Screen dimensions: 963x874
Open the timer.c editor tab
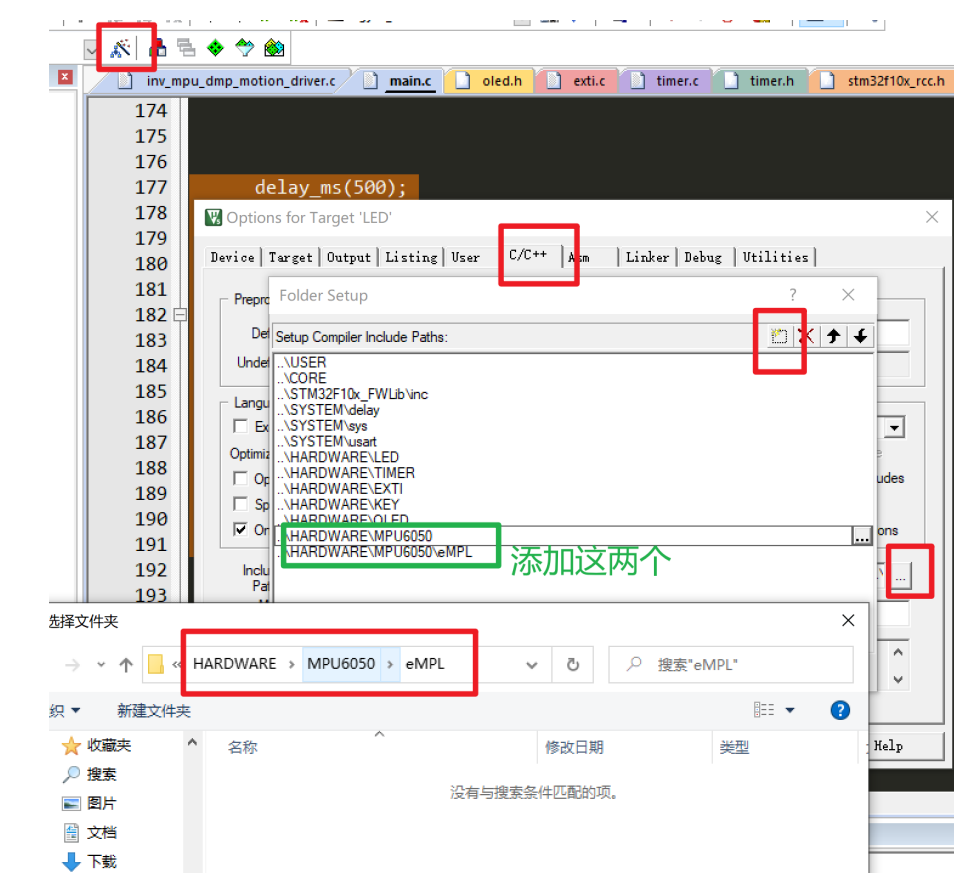pos(668,81)
